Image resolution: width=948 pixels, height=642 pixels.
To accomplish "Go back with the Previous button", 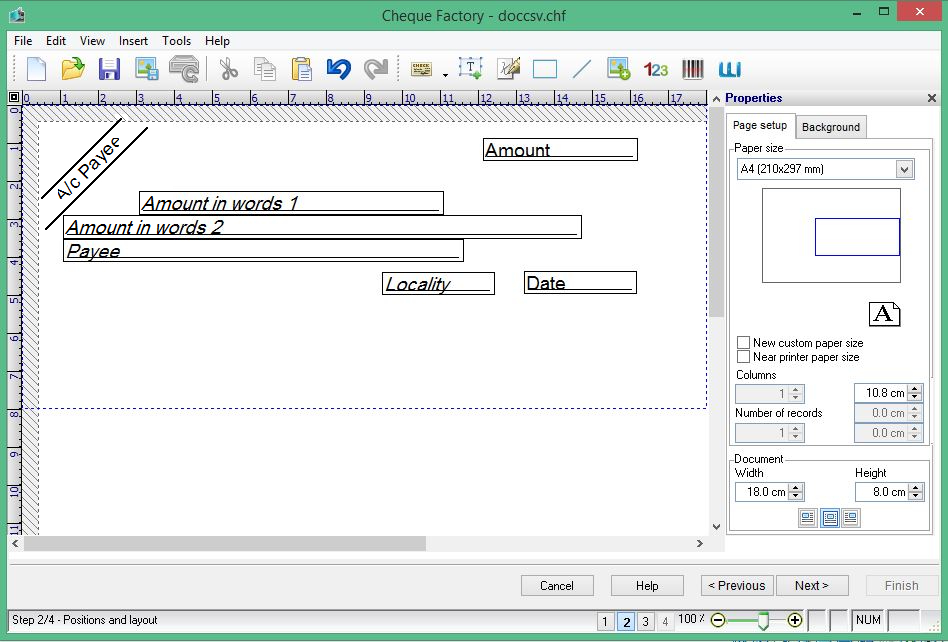I will point(737,586).
